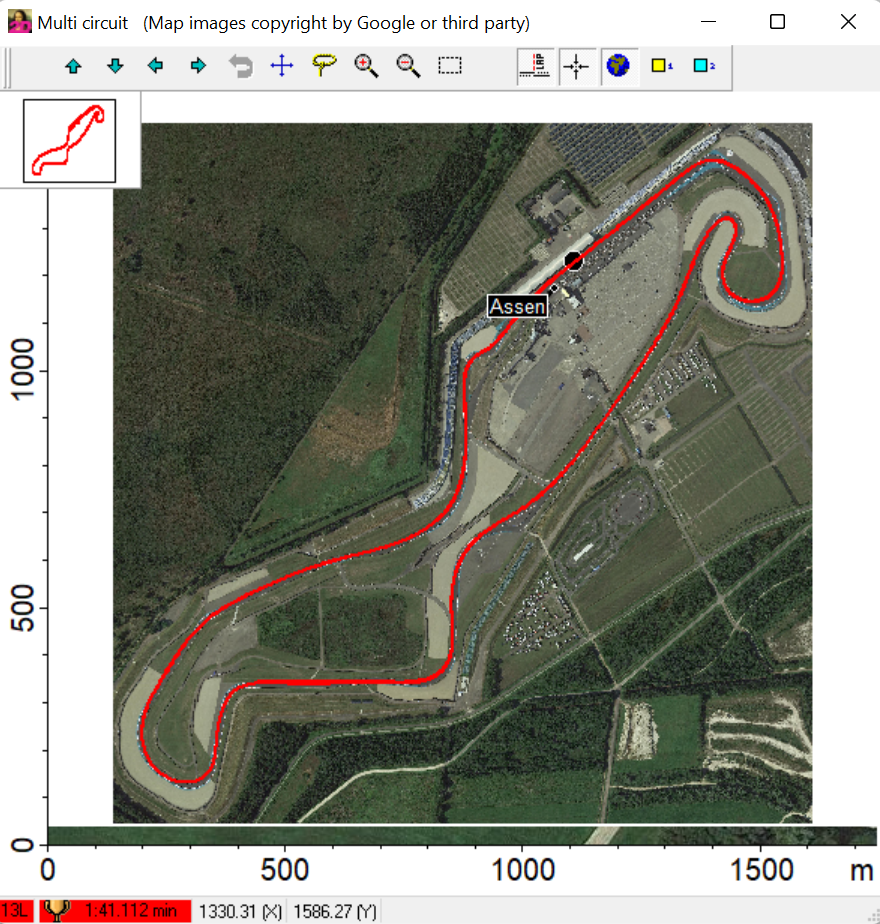
Task: Click the zoom in magnifier
Action: coord(366,66)
